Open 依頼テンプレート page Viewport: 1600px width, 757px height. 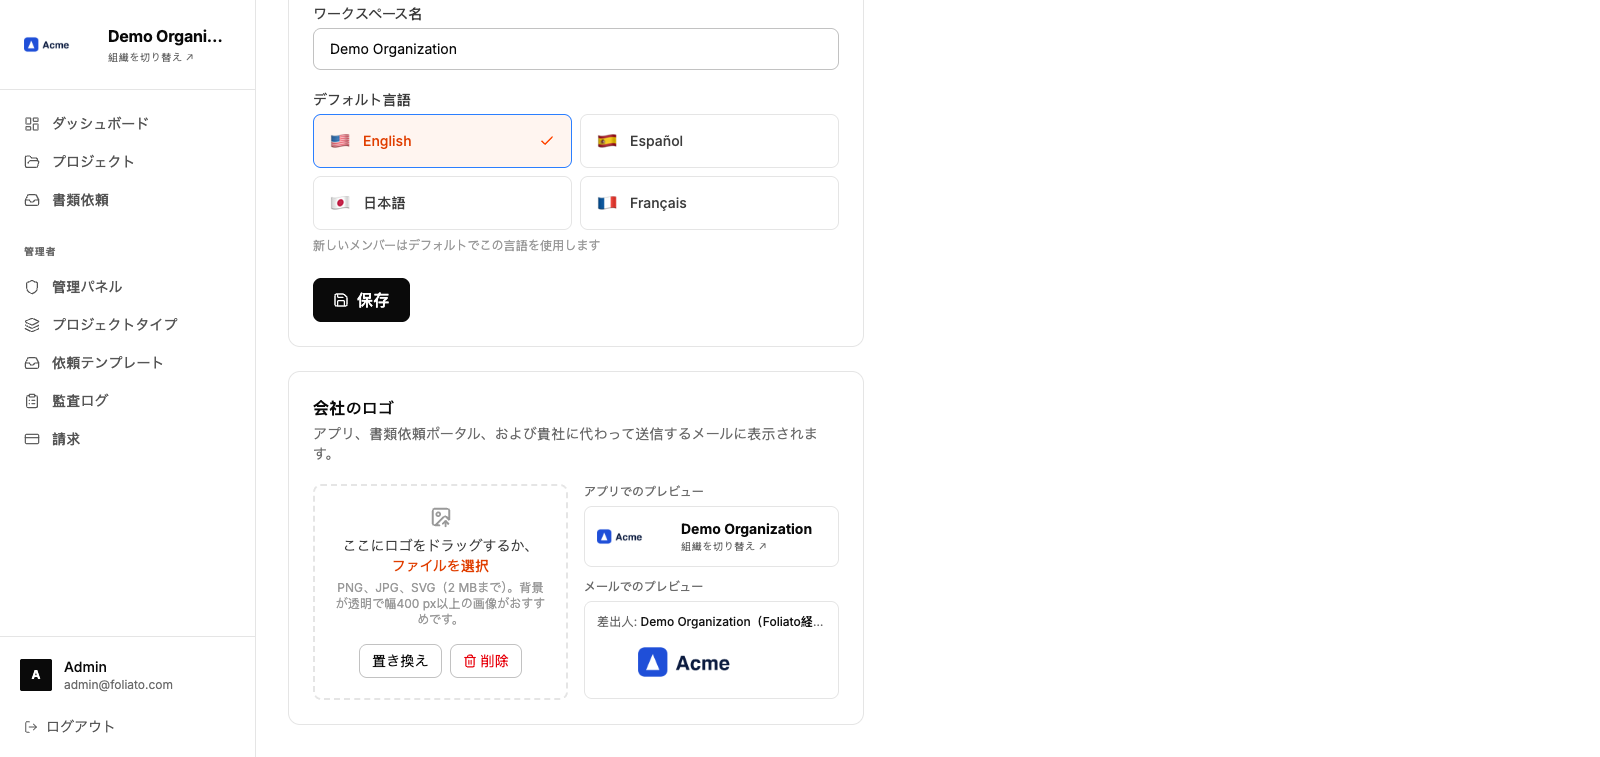128,363
